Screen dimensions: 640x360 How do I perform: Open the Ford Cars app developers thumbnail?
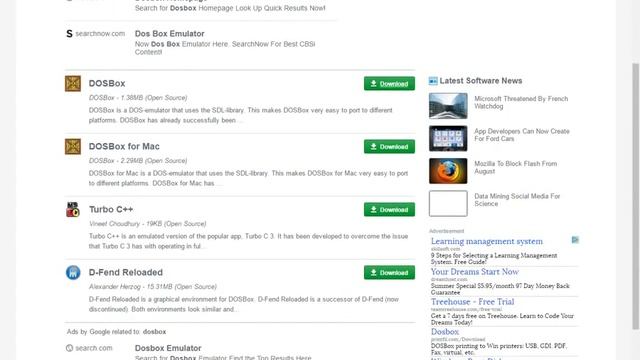coord(448,138)
